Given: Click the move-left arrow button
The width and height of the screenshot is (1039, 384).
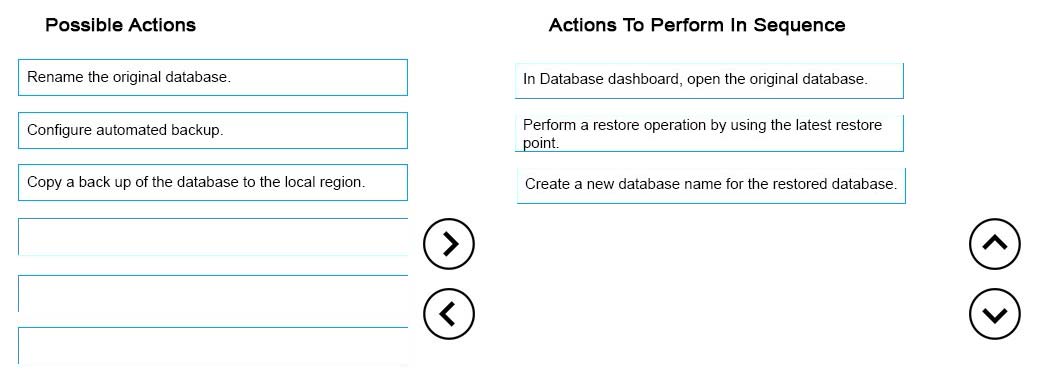Looking at the screenshot, I should click(x=449, y=314).
